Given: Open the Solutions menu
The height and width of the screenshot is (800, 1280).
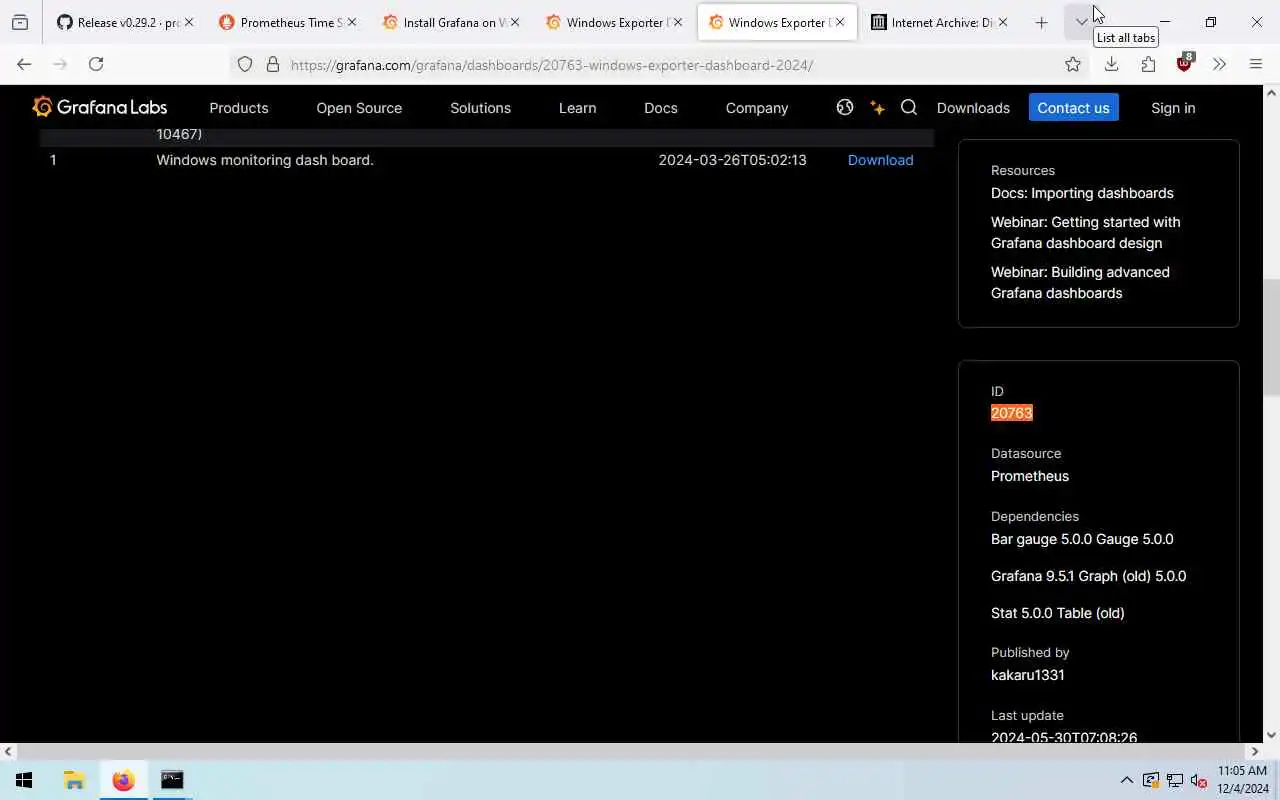Looking at the screenshot, I should pos(480,108).
